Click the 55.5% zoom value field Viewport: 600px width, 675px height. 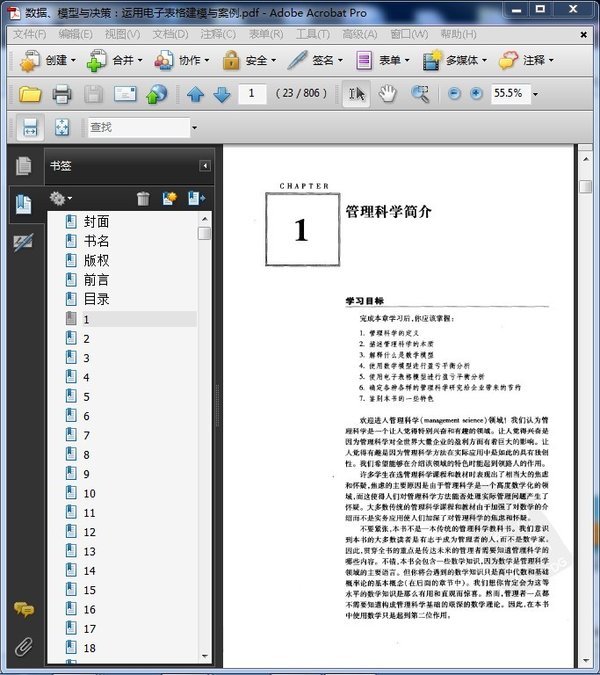(x=511, y=93)
